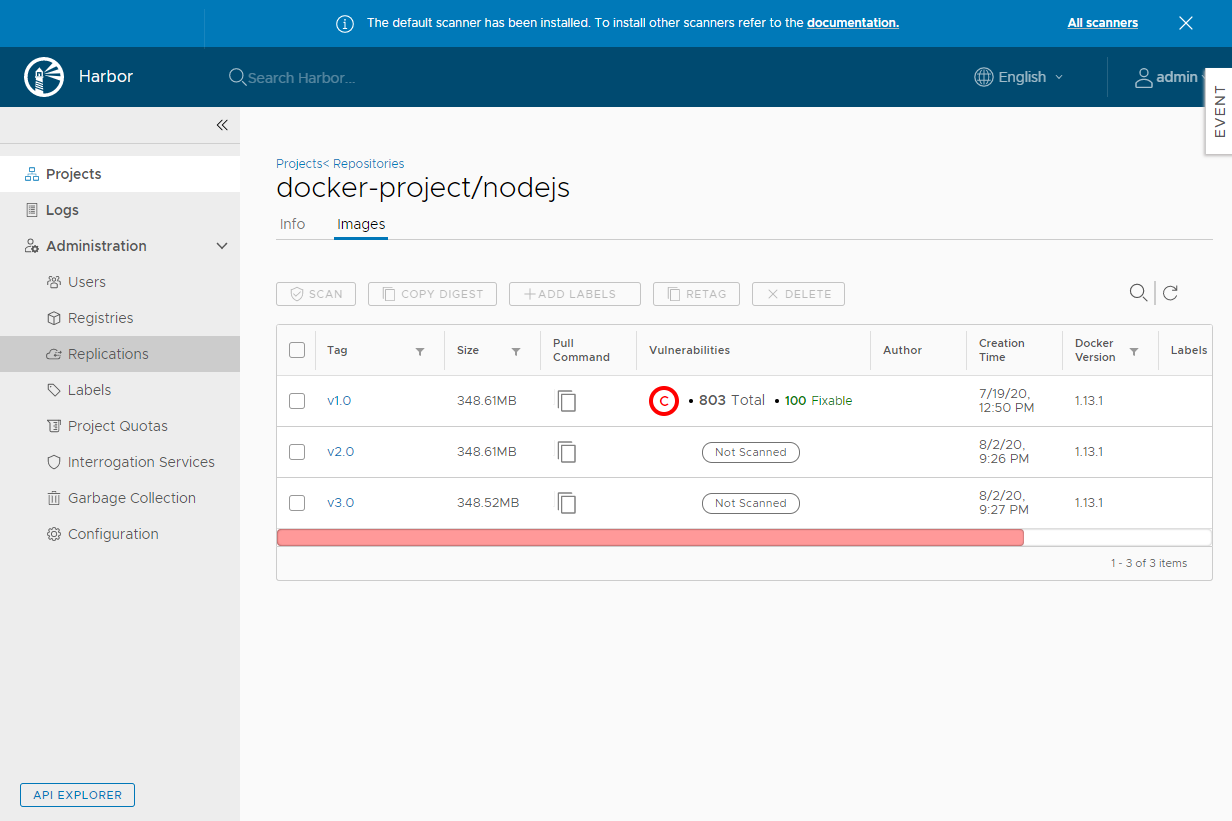
Task: Open the documentation link in banner
Action: click(x=853, y=23)
